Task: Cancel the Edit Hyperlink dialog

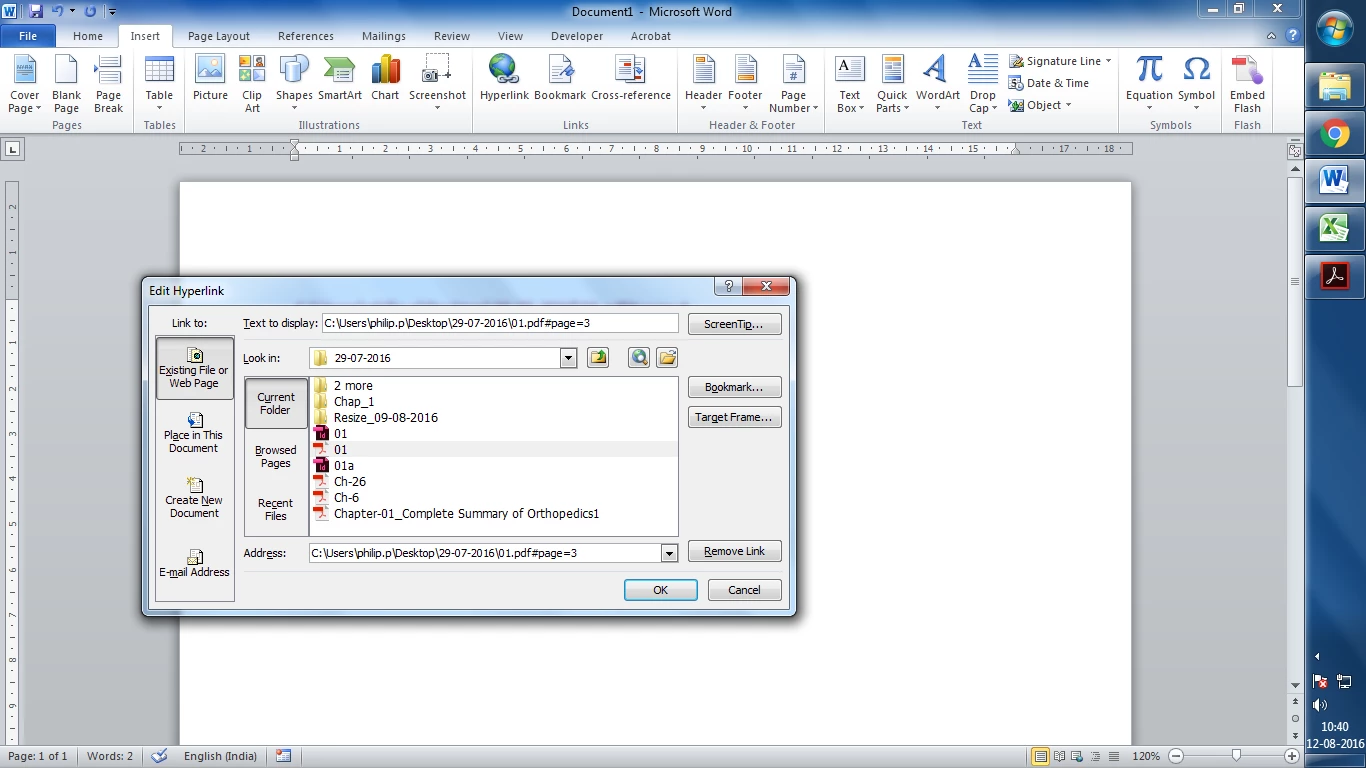Action: (x=744, y=590)
